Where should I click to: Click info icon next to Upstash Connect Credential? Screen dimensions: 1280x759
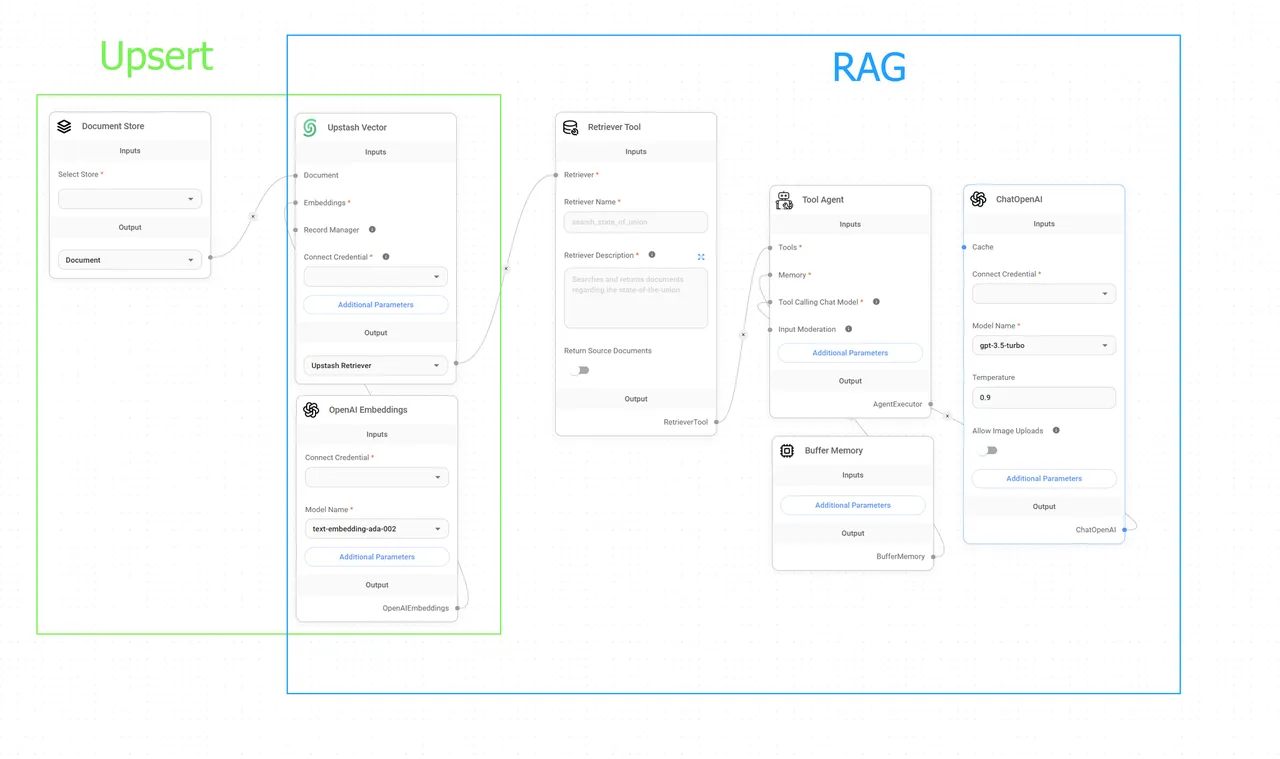[x=386, y=257]
